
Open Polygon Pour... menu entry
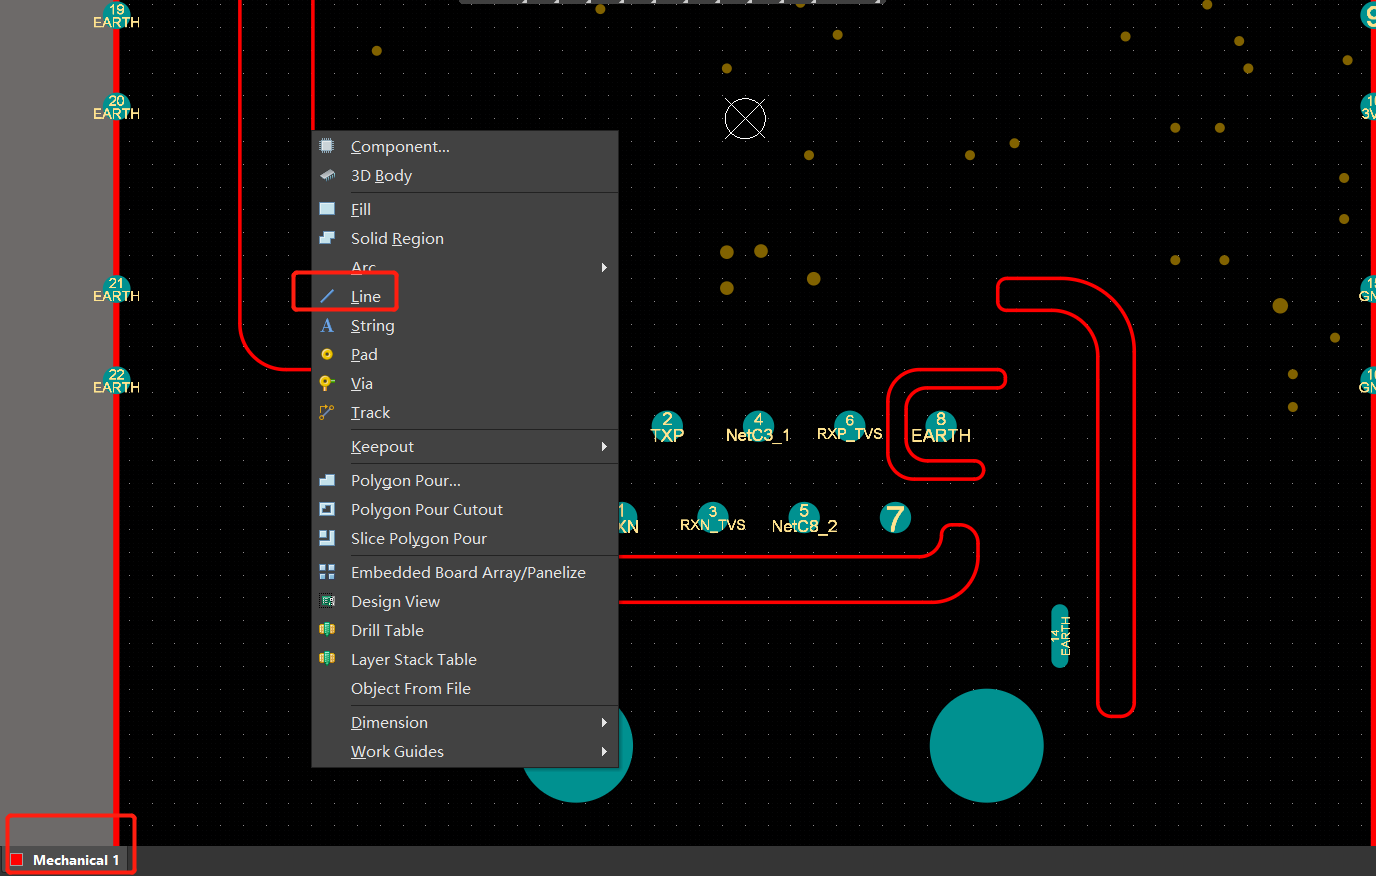click(465, 480)
